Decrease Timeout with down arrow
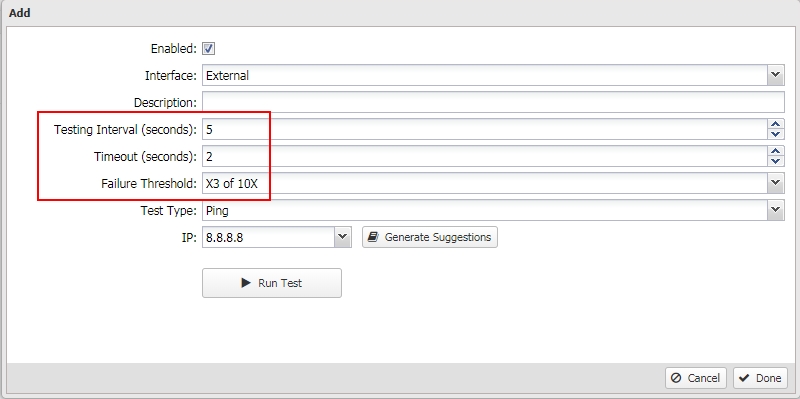Image resolution: width=800 pixels, height=399 pixels. [x=776, y=161]
